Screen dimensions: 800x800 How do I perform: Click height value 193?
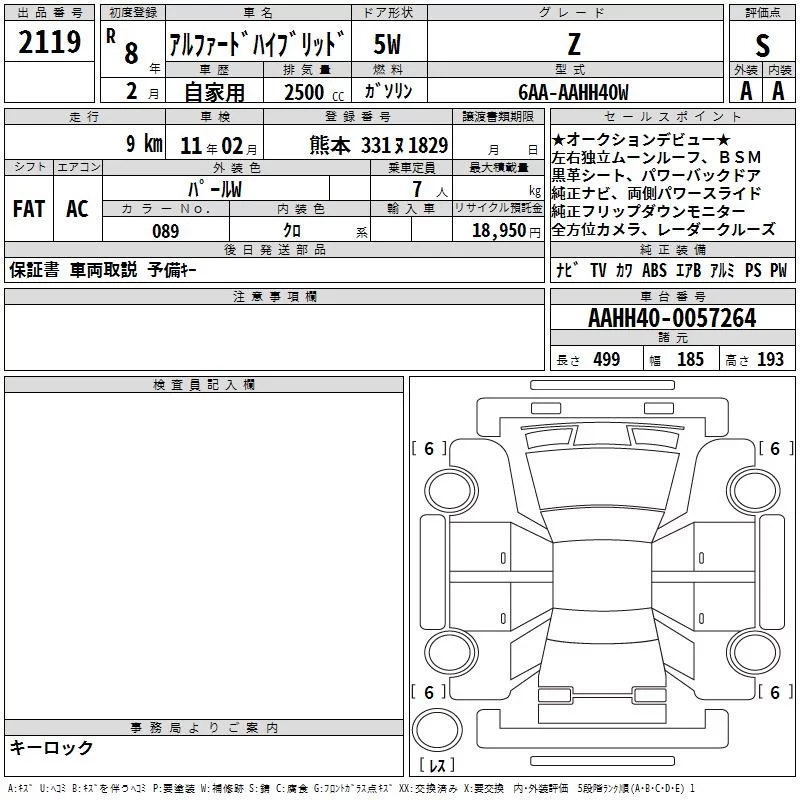click(x=770, y=360)
